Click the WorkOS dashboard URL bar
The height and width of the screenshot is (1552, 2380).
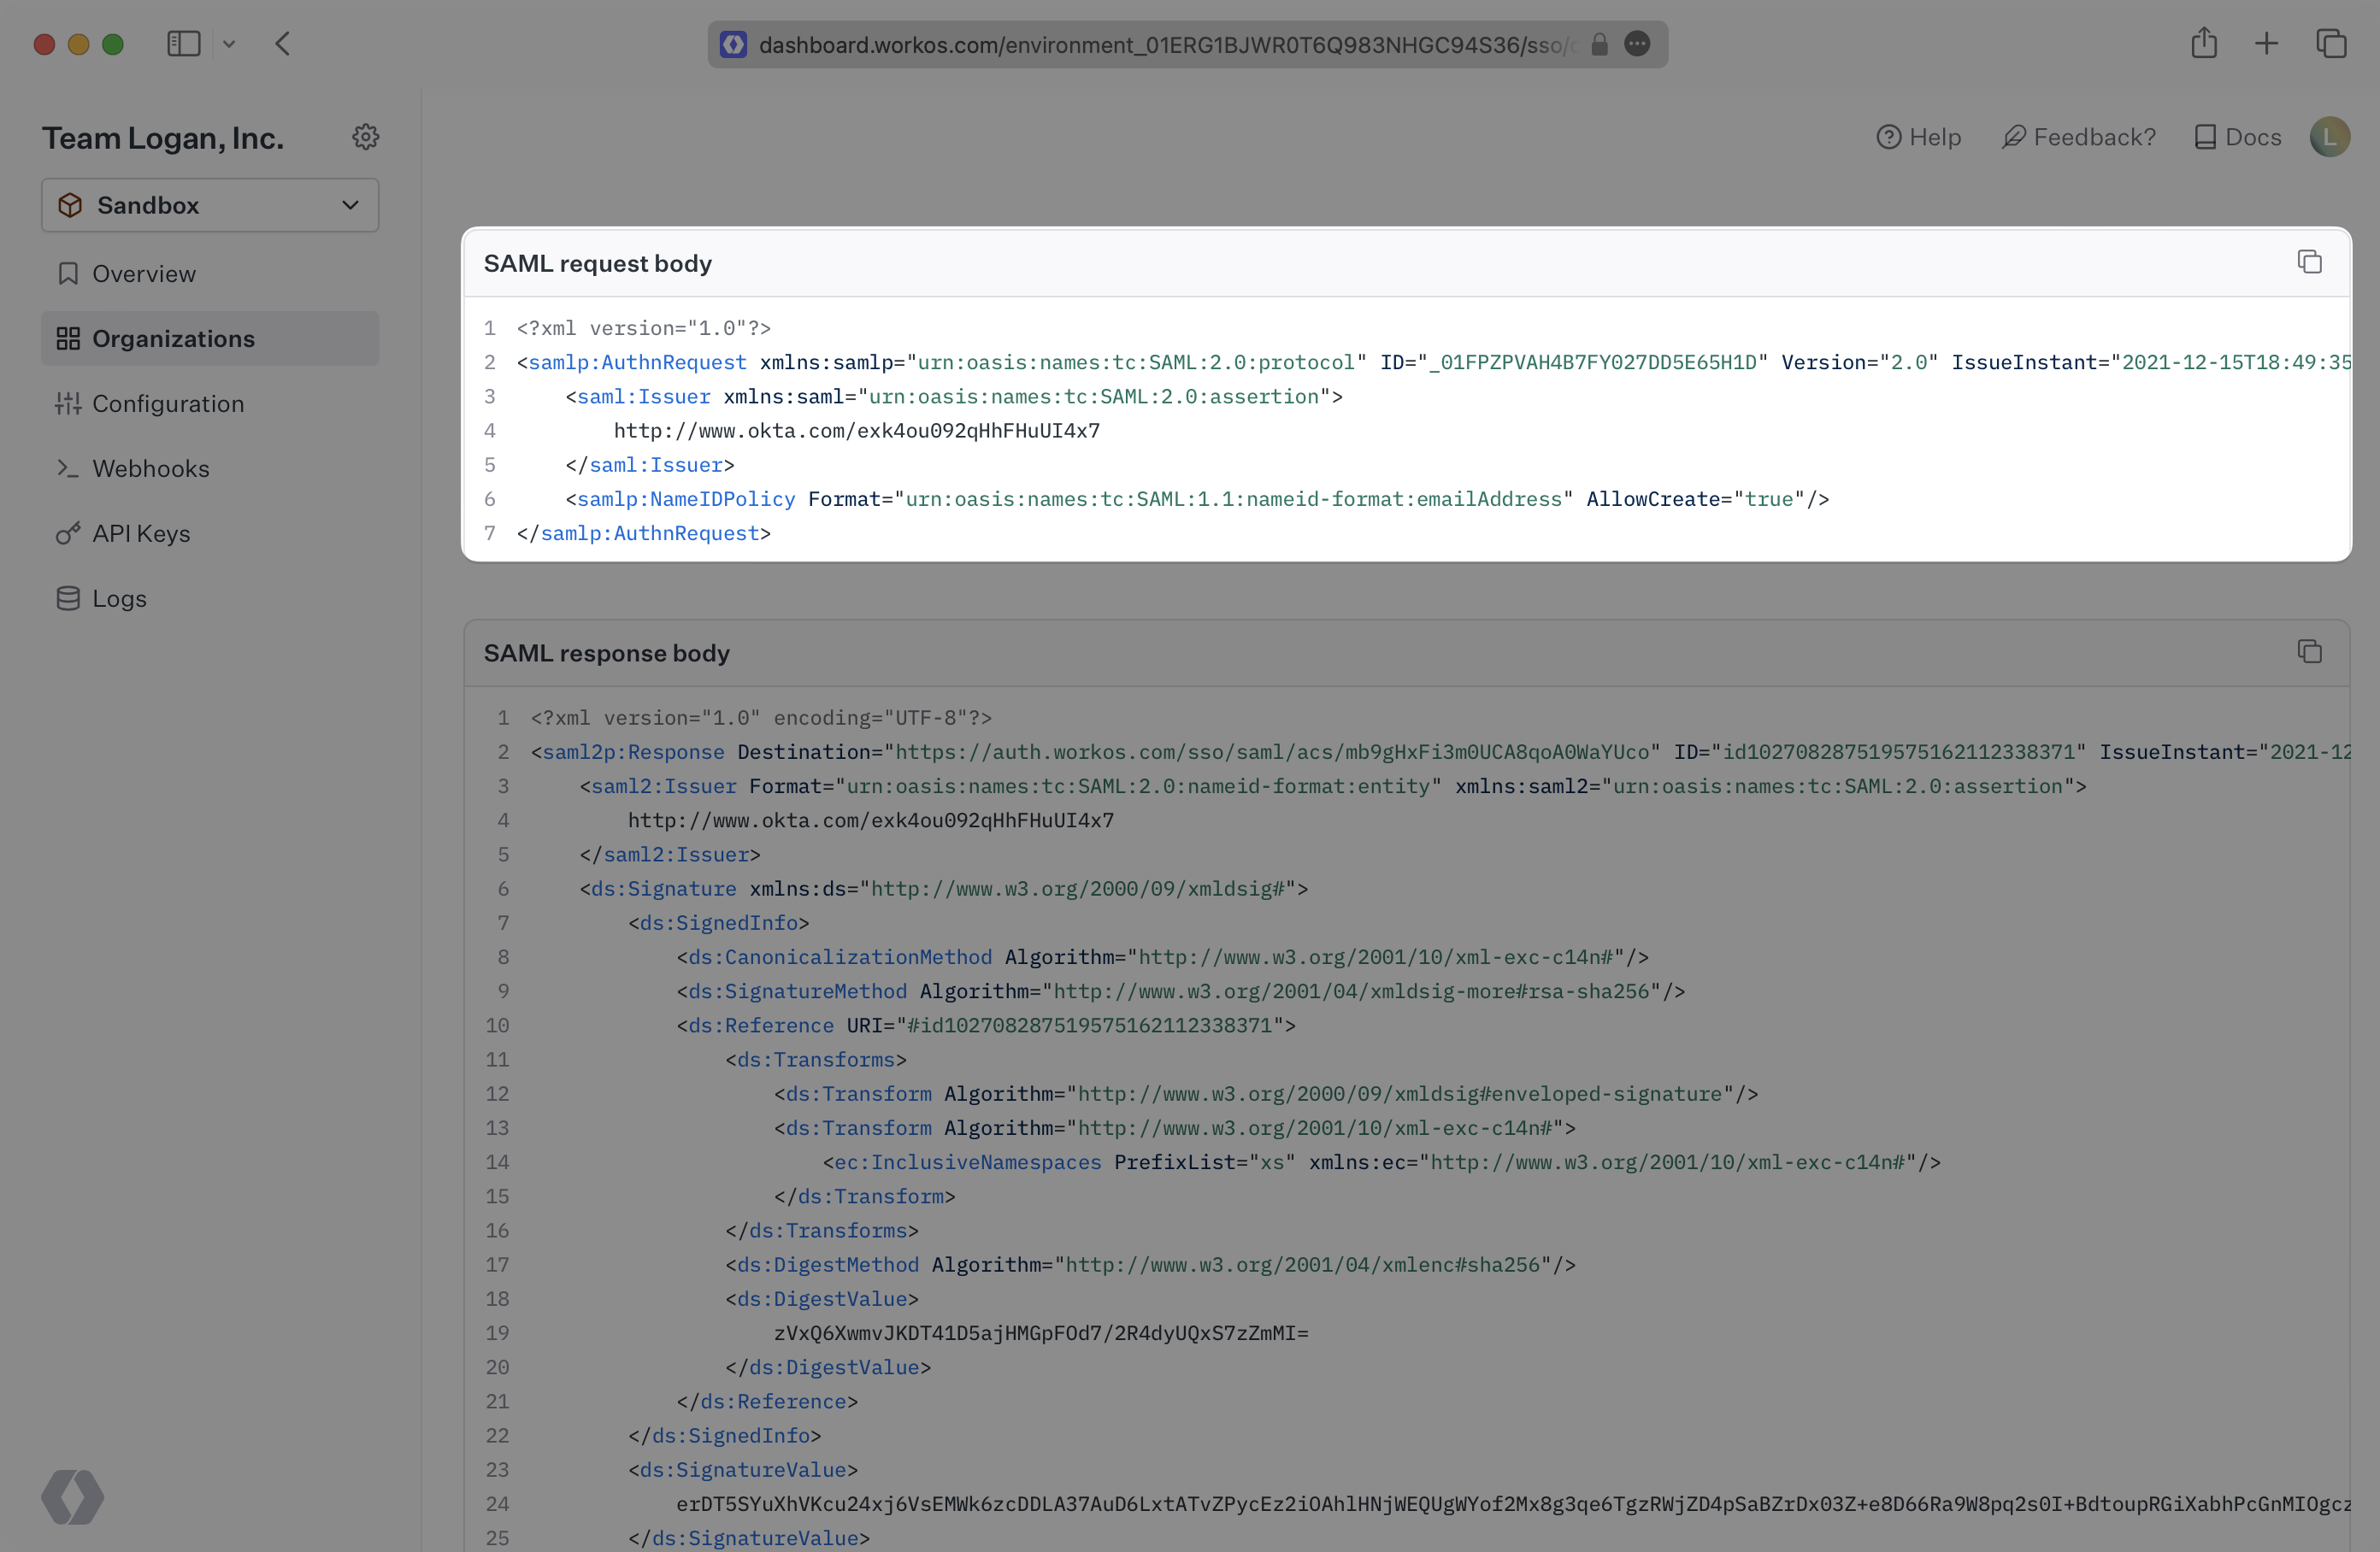point(1190,44)
